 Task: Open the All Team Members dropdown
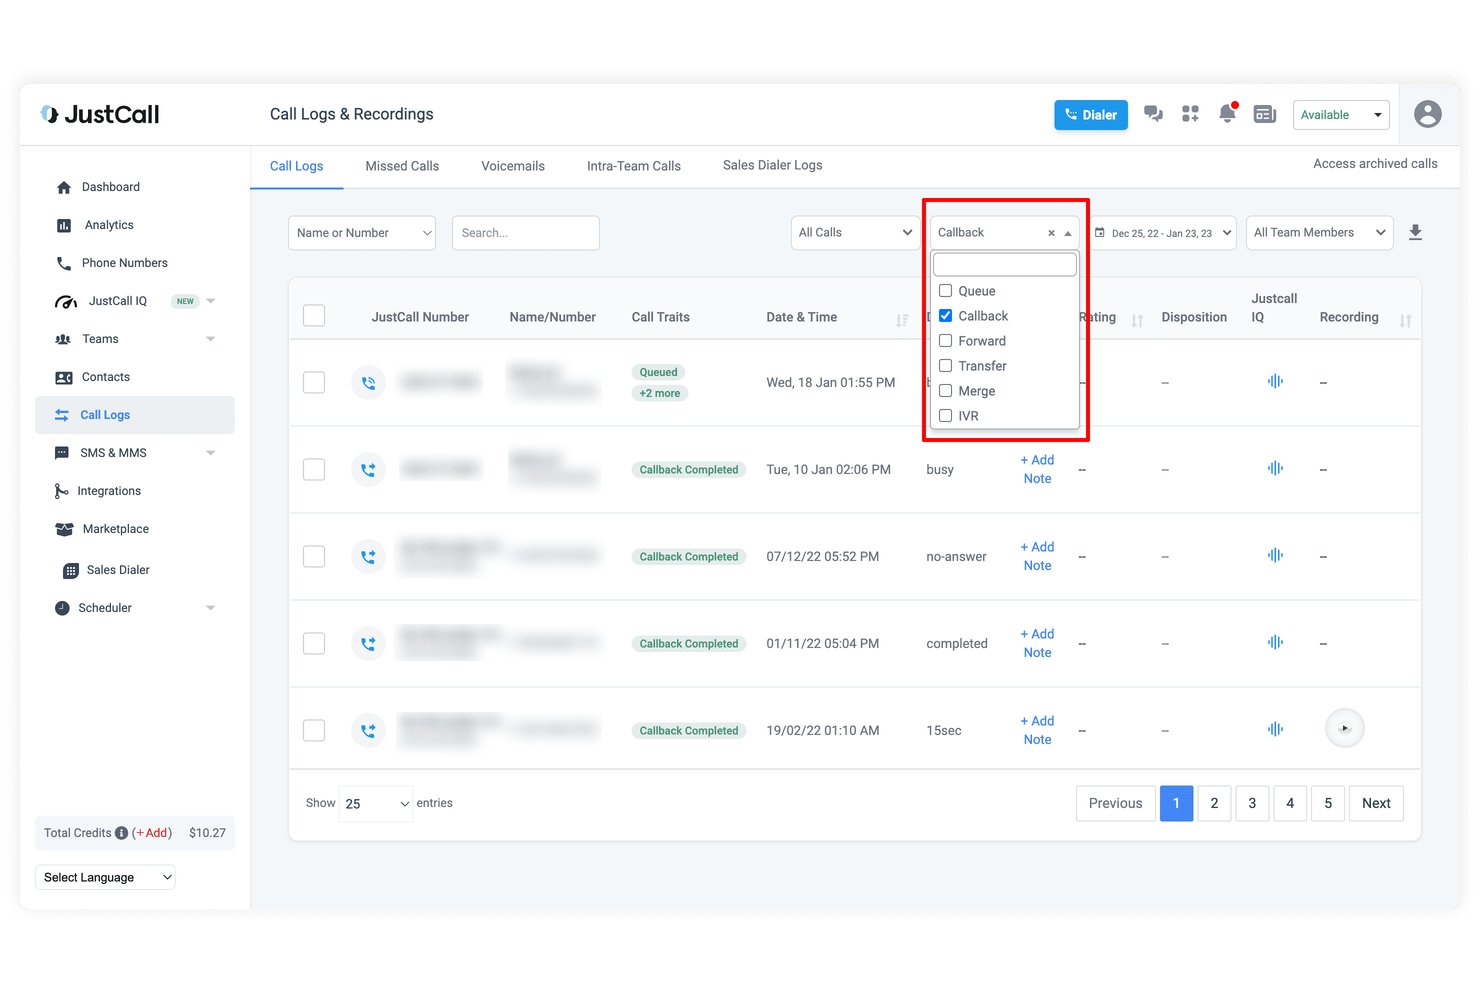[1319, 233]
